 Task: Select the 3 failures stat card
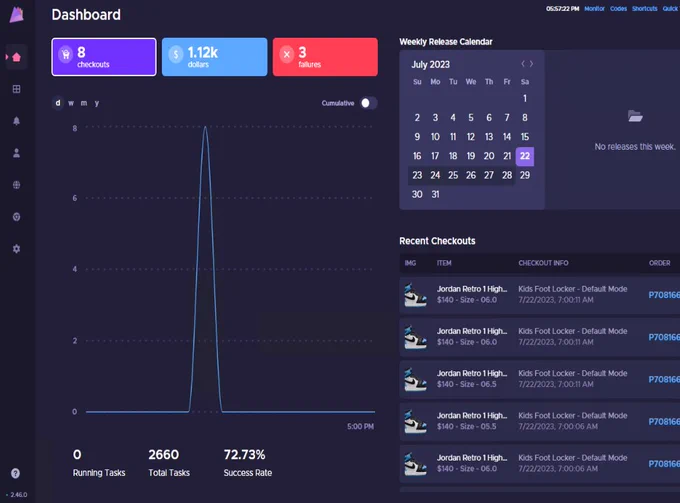(325, 57)
